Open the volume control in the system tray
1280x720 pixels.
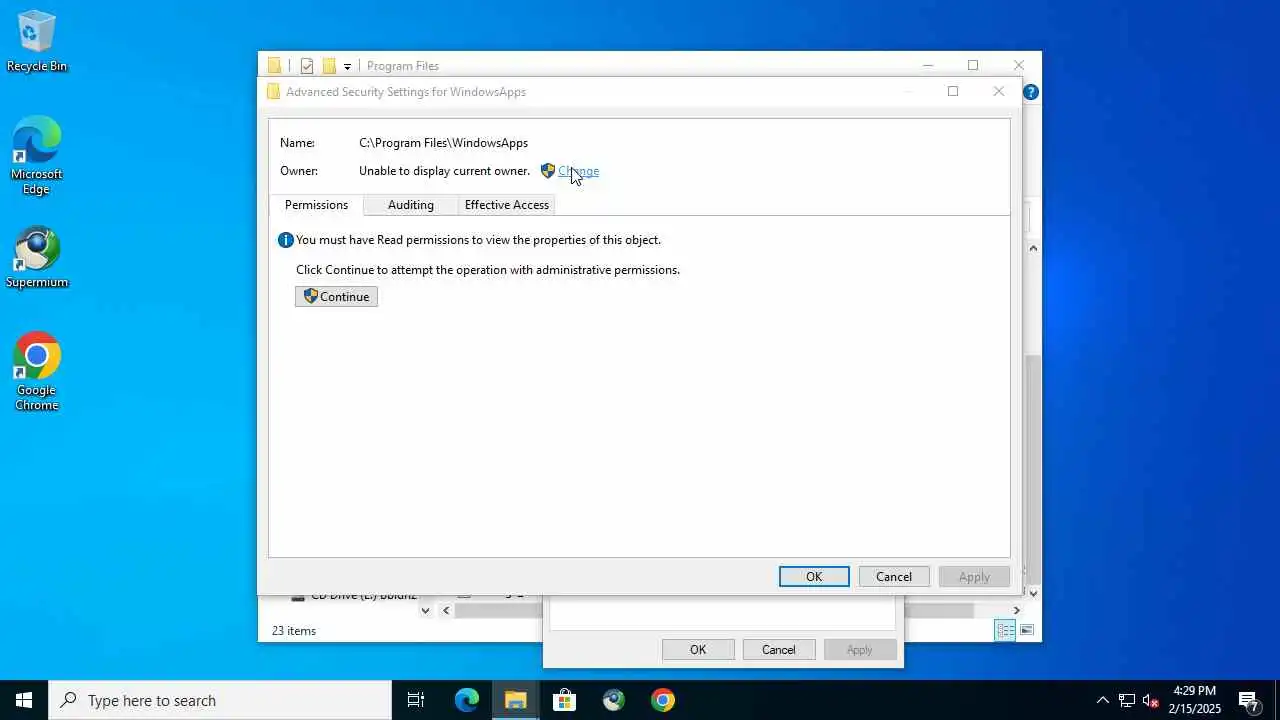(x=1150, y=700)
